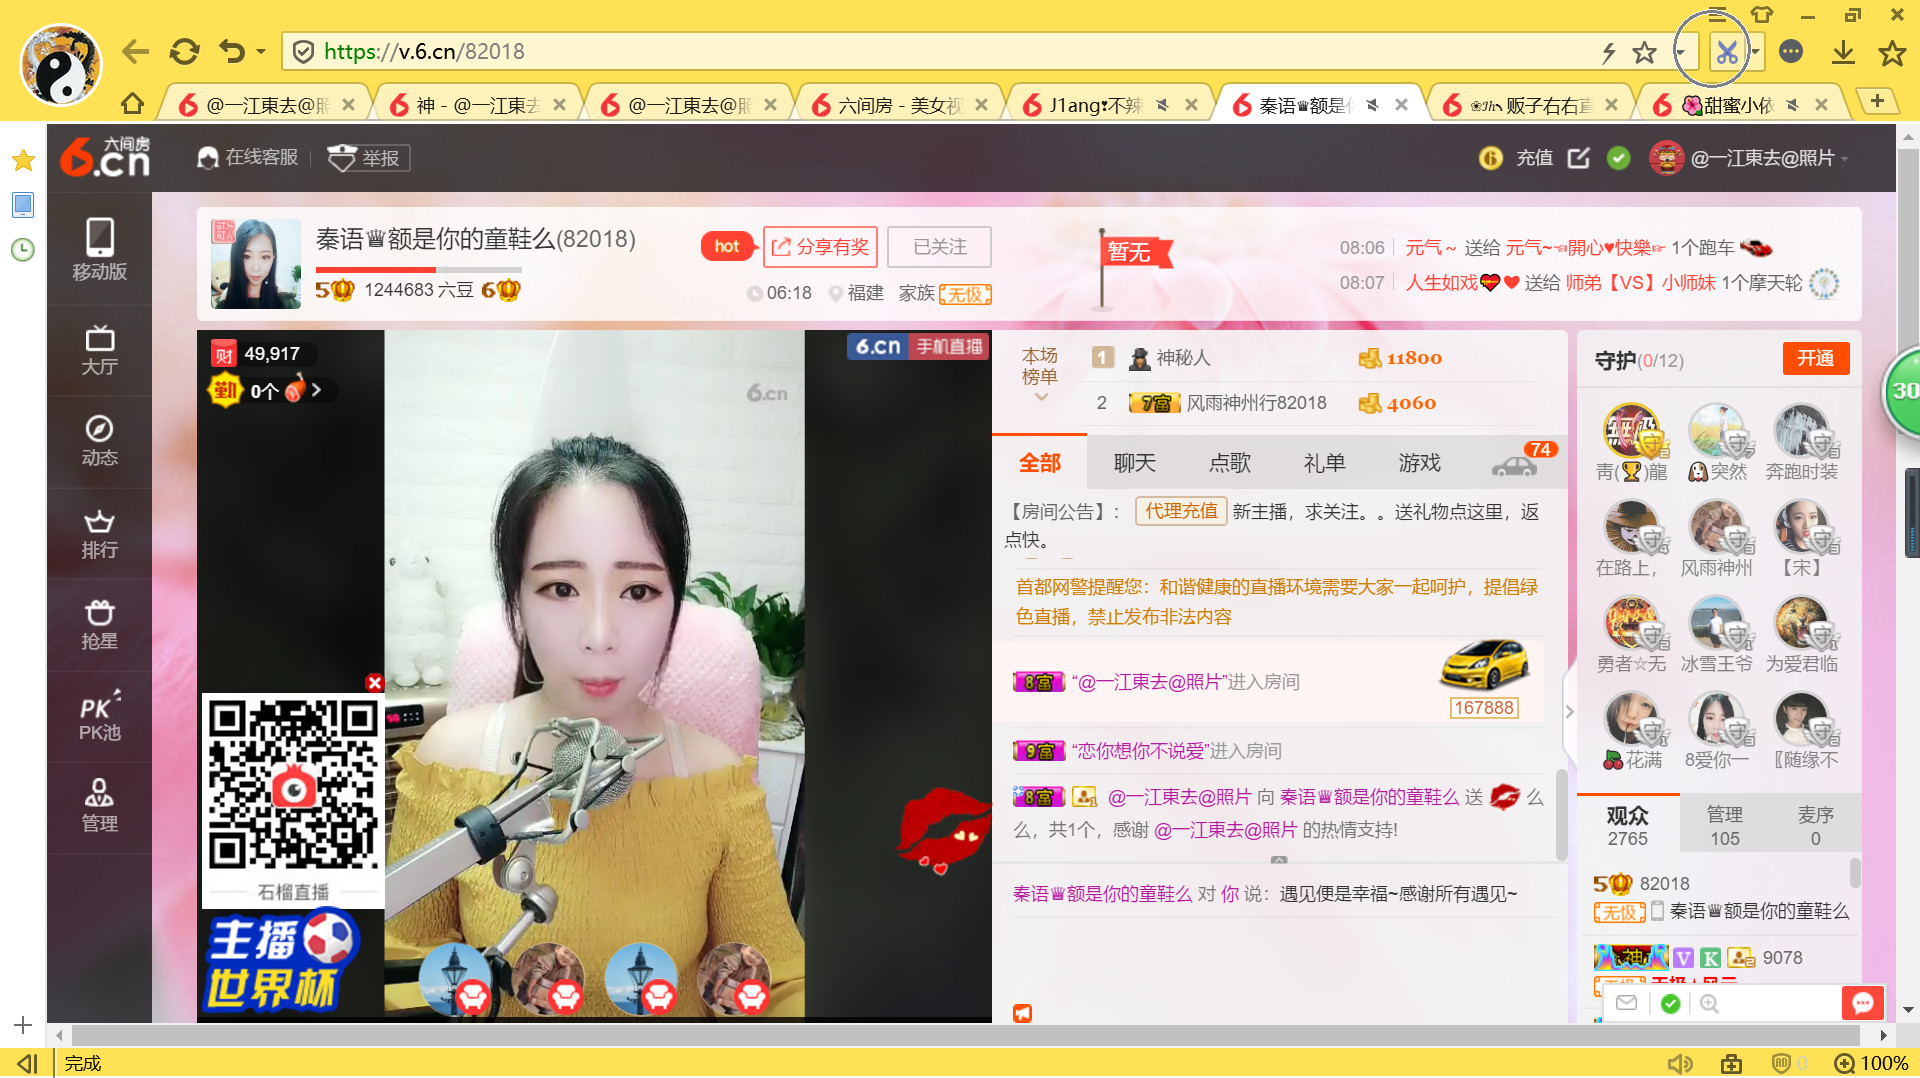Open favorites star in left sidebar

[23, 160]
